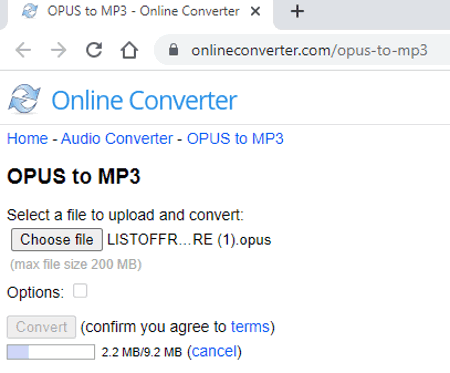Close the OPUS to MP3 tab
This screenshot has height=373, width=450.
(x=255, y=11)
